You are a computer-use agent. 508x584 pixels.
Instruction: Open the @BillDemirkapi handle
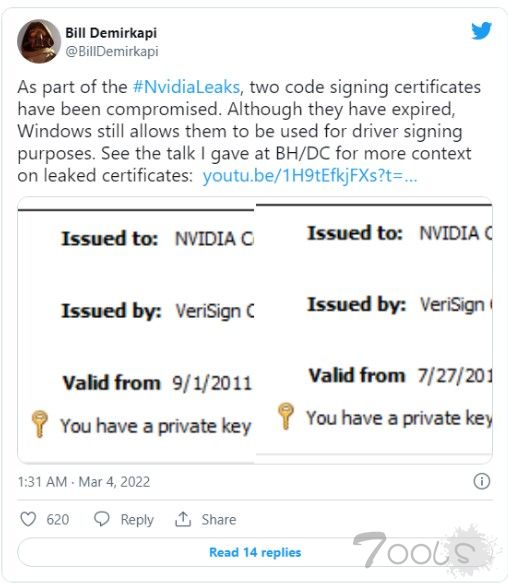112,51
